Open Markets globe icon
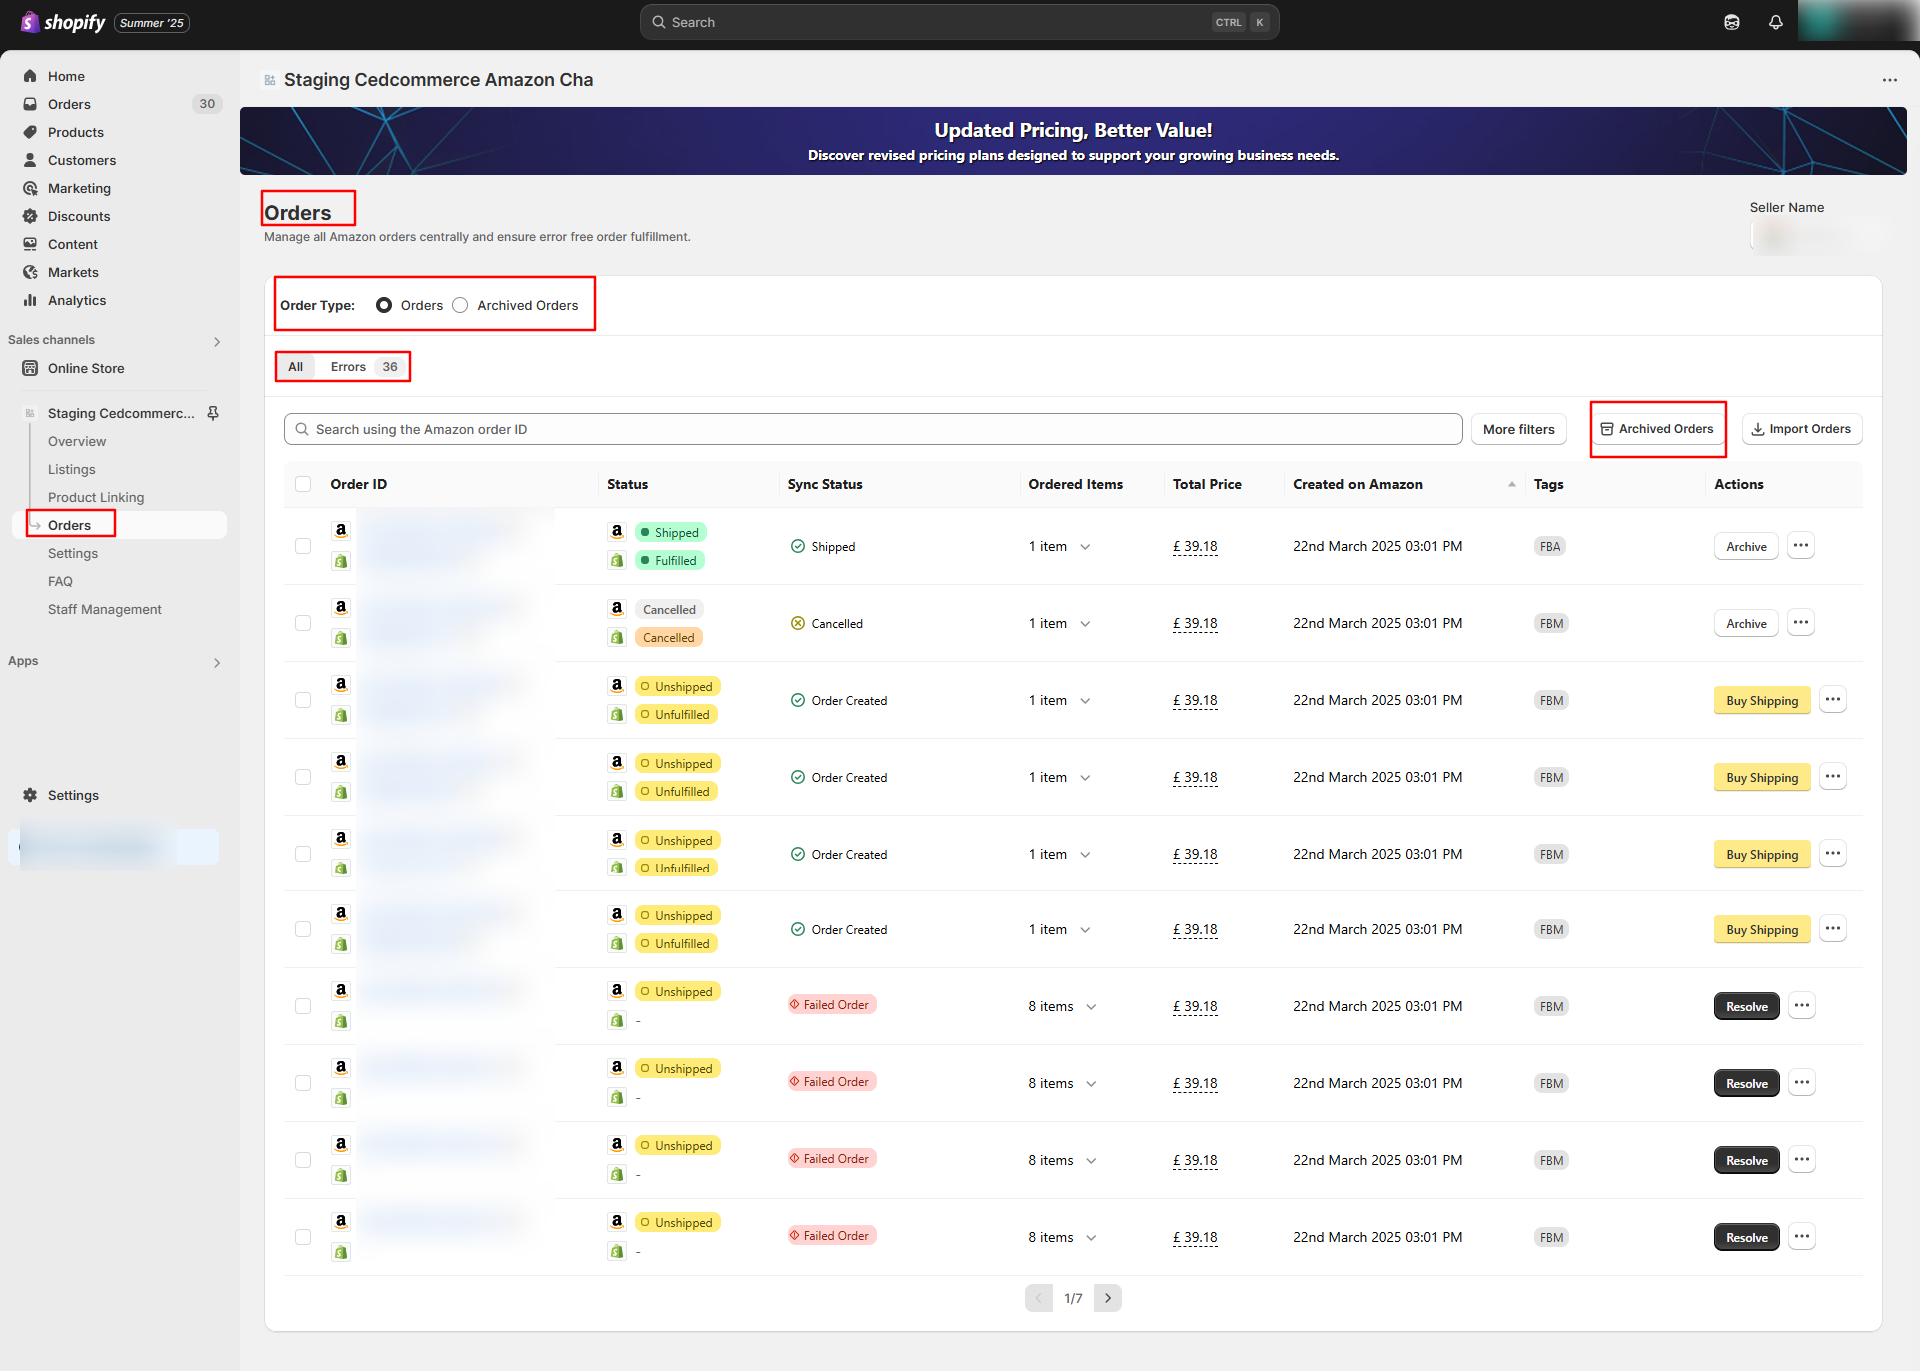 (x=30, y=272)
